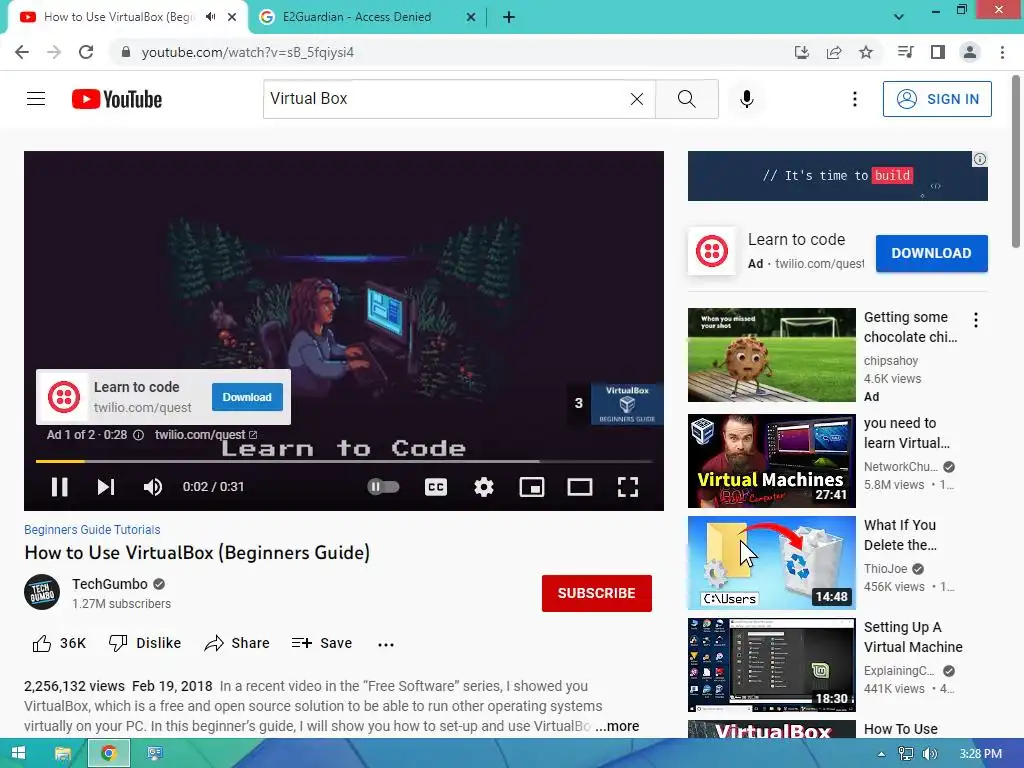
Task: Enter full screen mode icon
Action: [628, 487]
